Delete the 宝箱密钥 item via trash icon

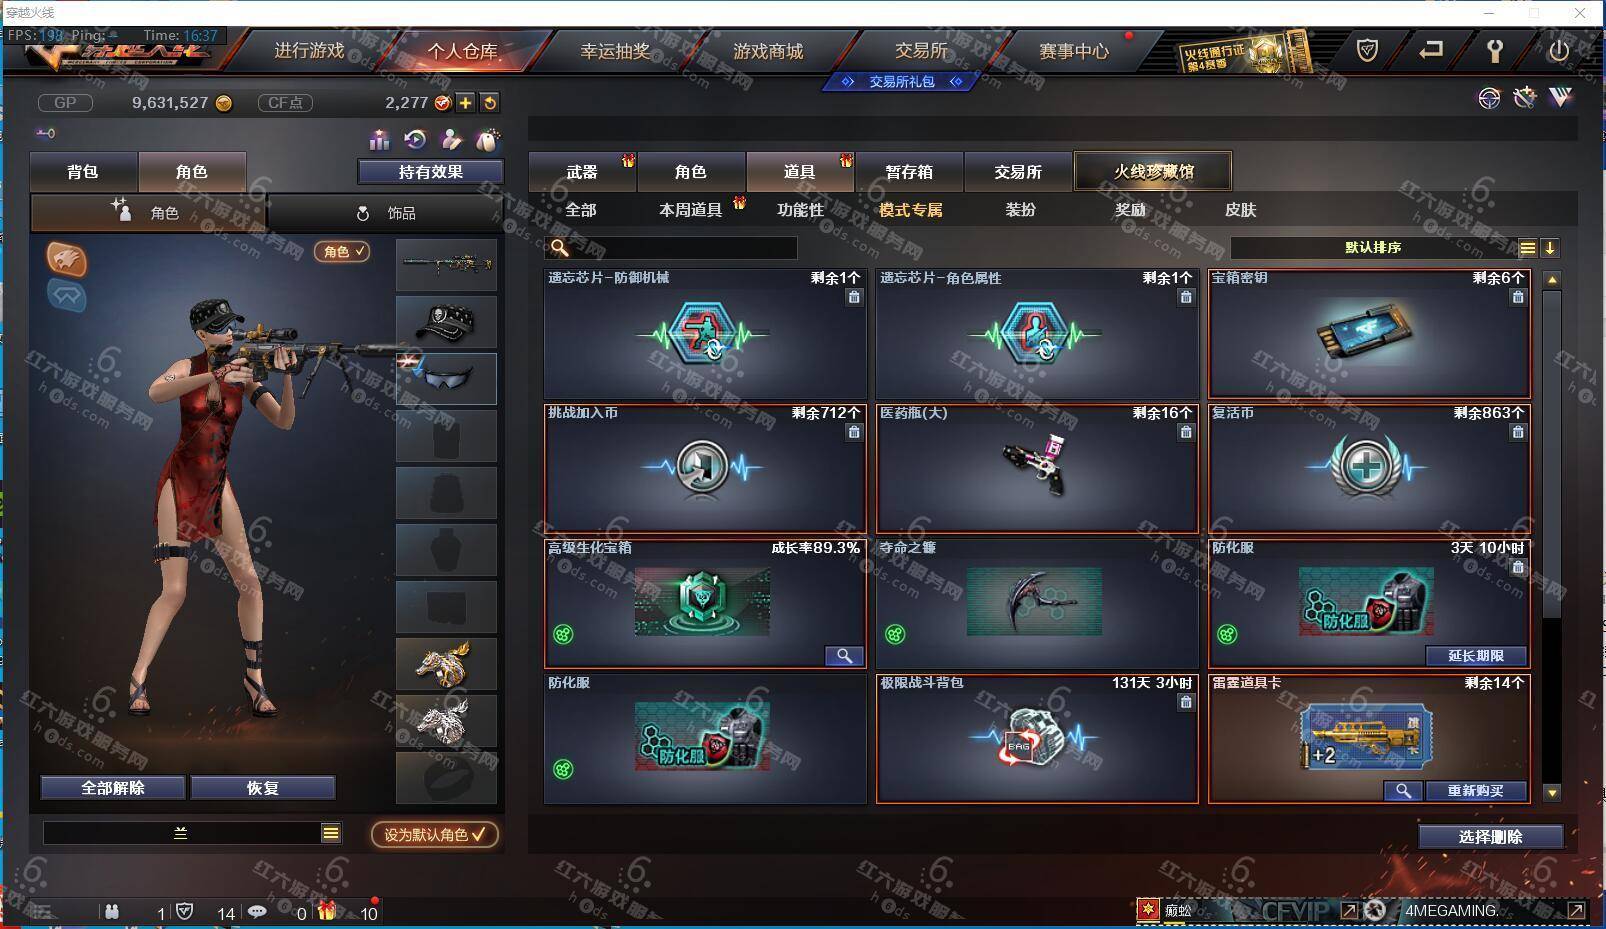click(1518, 297)
